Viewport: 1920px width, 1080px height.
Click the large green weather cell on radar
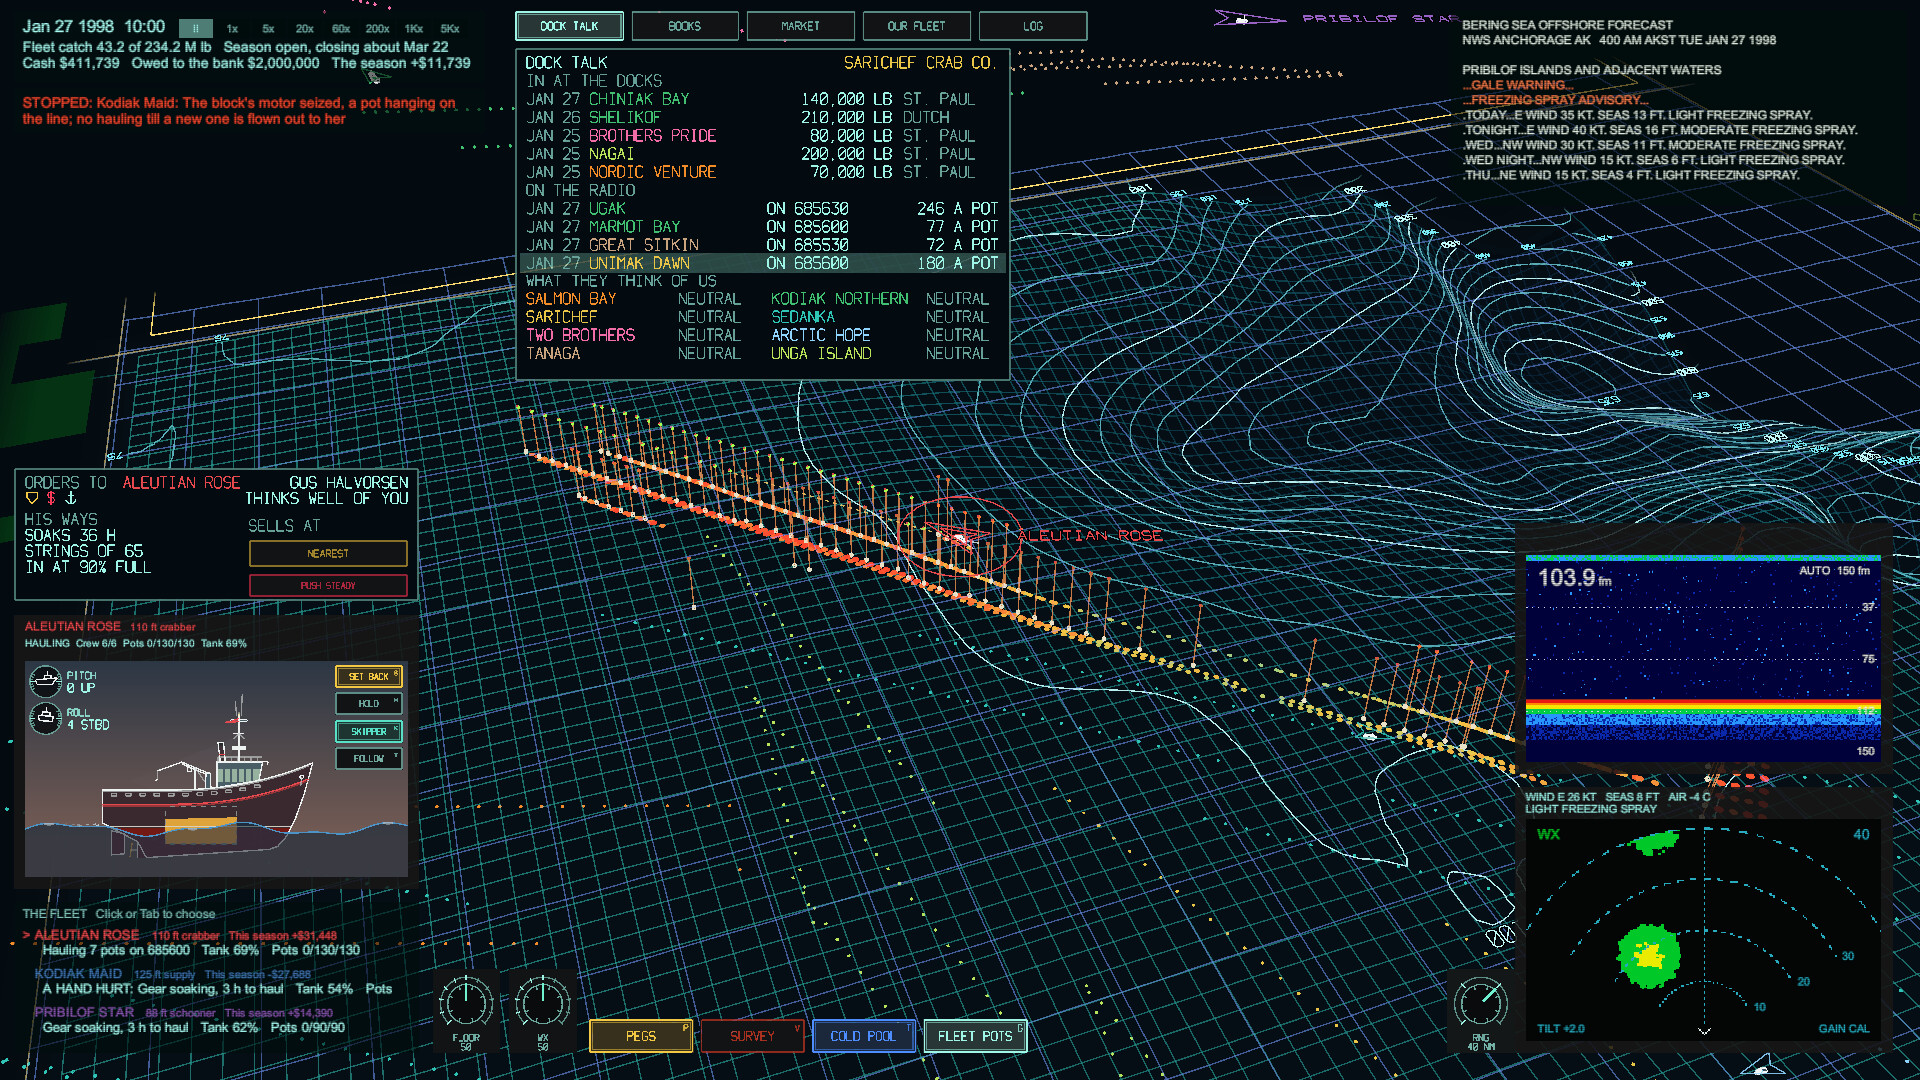pyautogui.click(x=1648, y=955)
